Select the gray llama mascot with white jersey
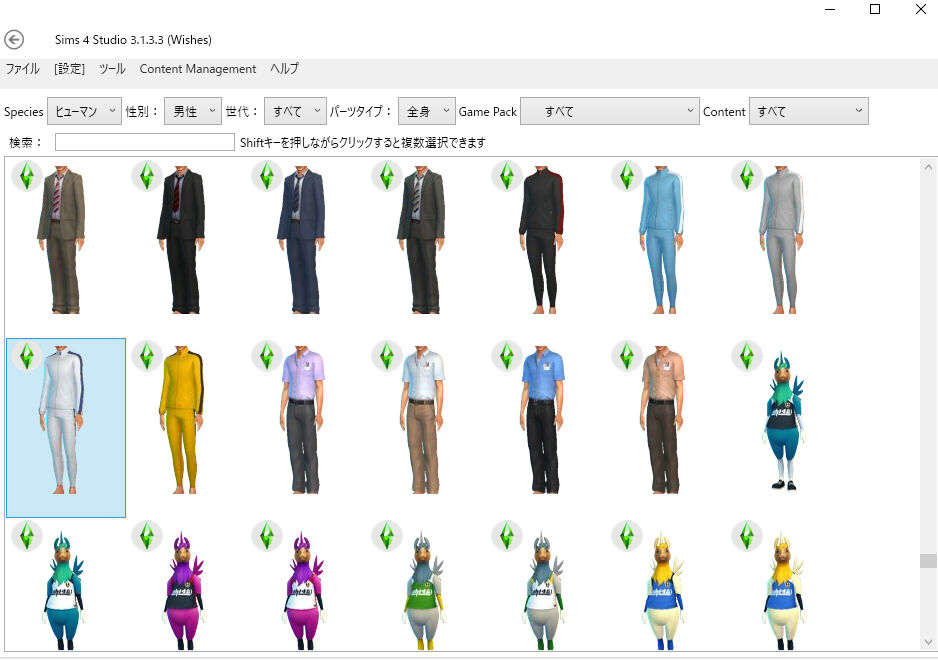938x660 pixels. [543, 591]
